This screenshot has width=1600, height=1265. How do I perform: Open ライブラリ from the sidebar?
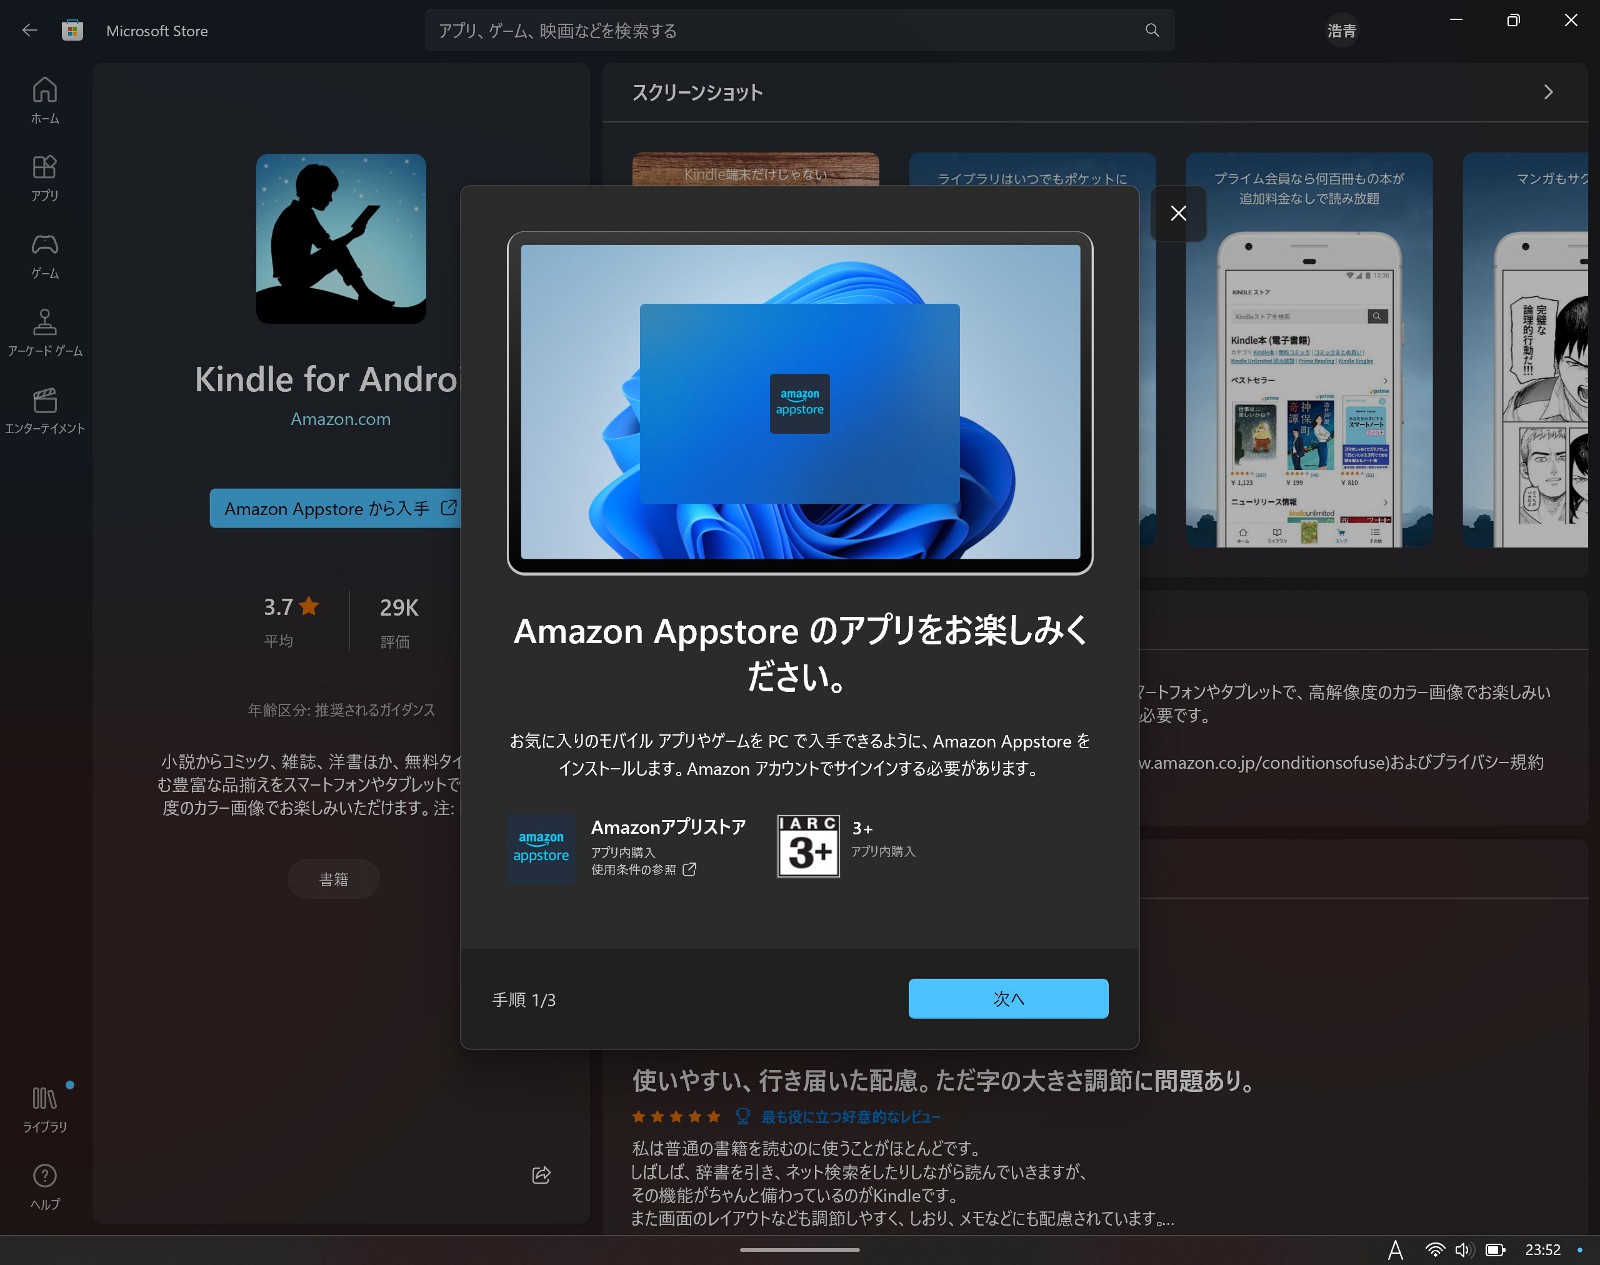[44, 1108]
